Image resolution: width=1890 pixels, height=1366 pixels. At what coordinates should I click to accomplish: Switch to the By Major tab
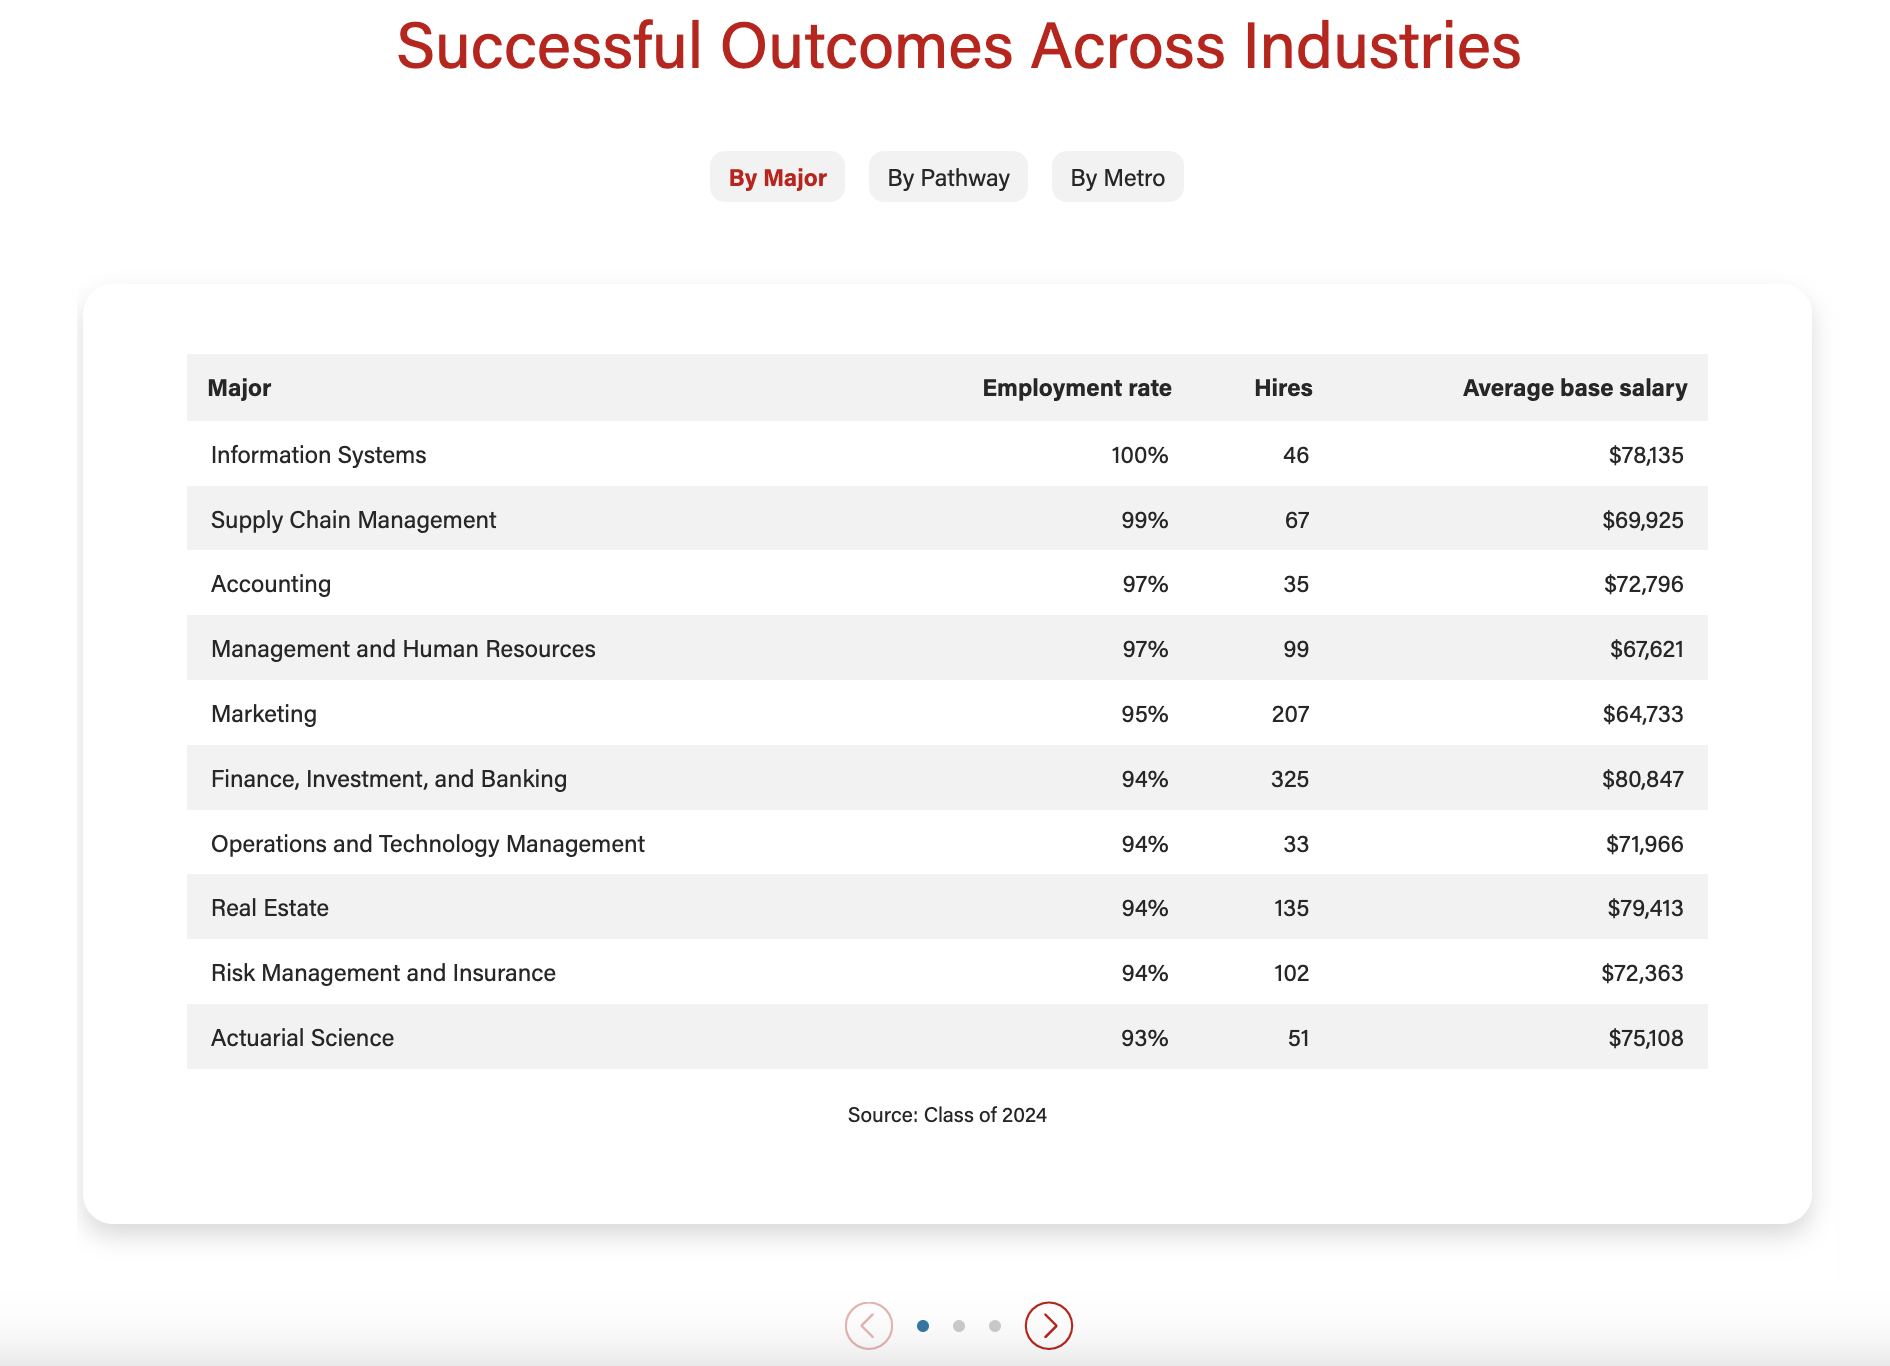point(777,178)
